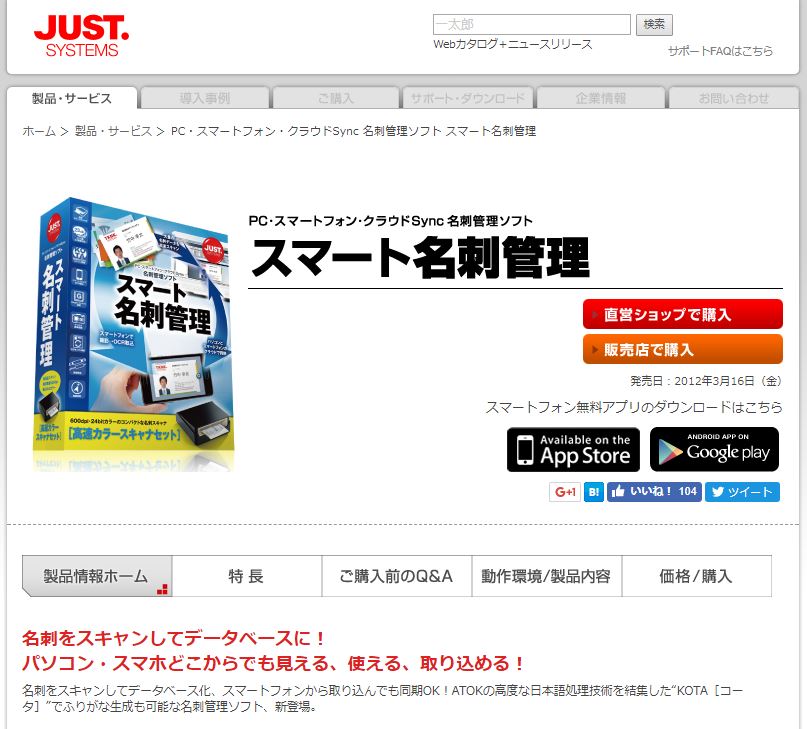Click the Facebook いいね! like button
This screenshot has height=729, width=807.
[x=654, y=492]
